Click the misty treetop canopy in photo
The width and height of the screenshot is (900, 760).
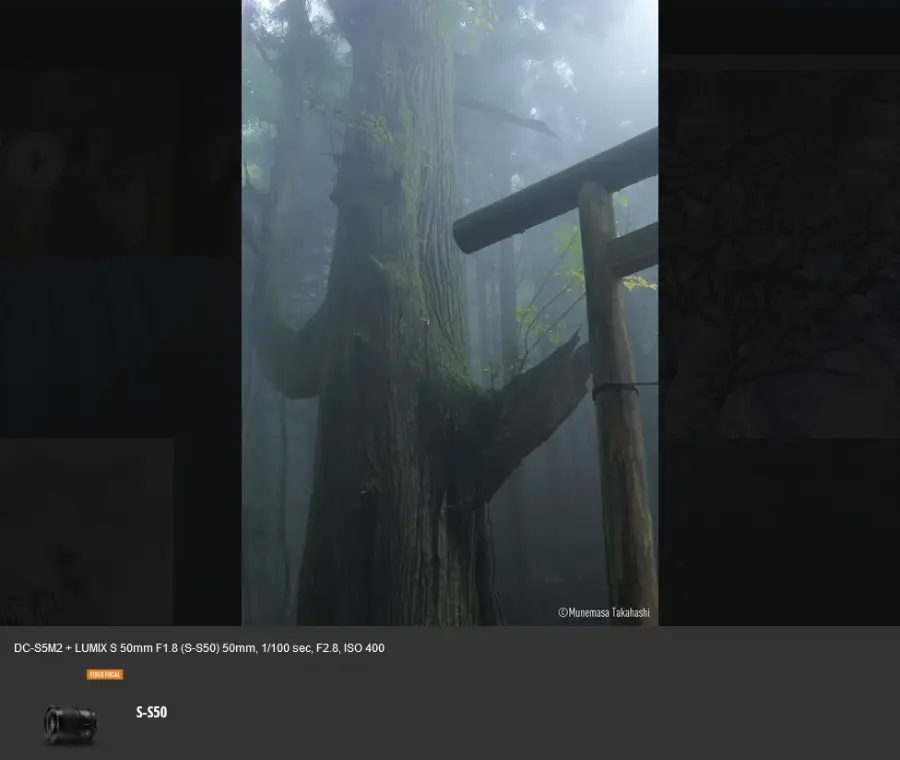pos(450,40)
